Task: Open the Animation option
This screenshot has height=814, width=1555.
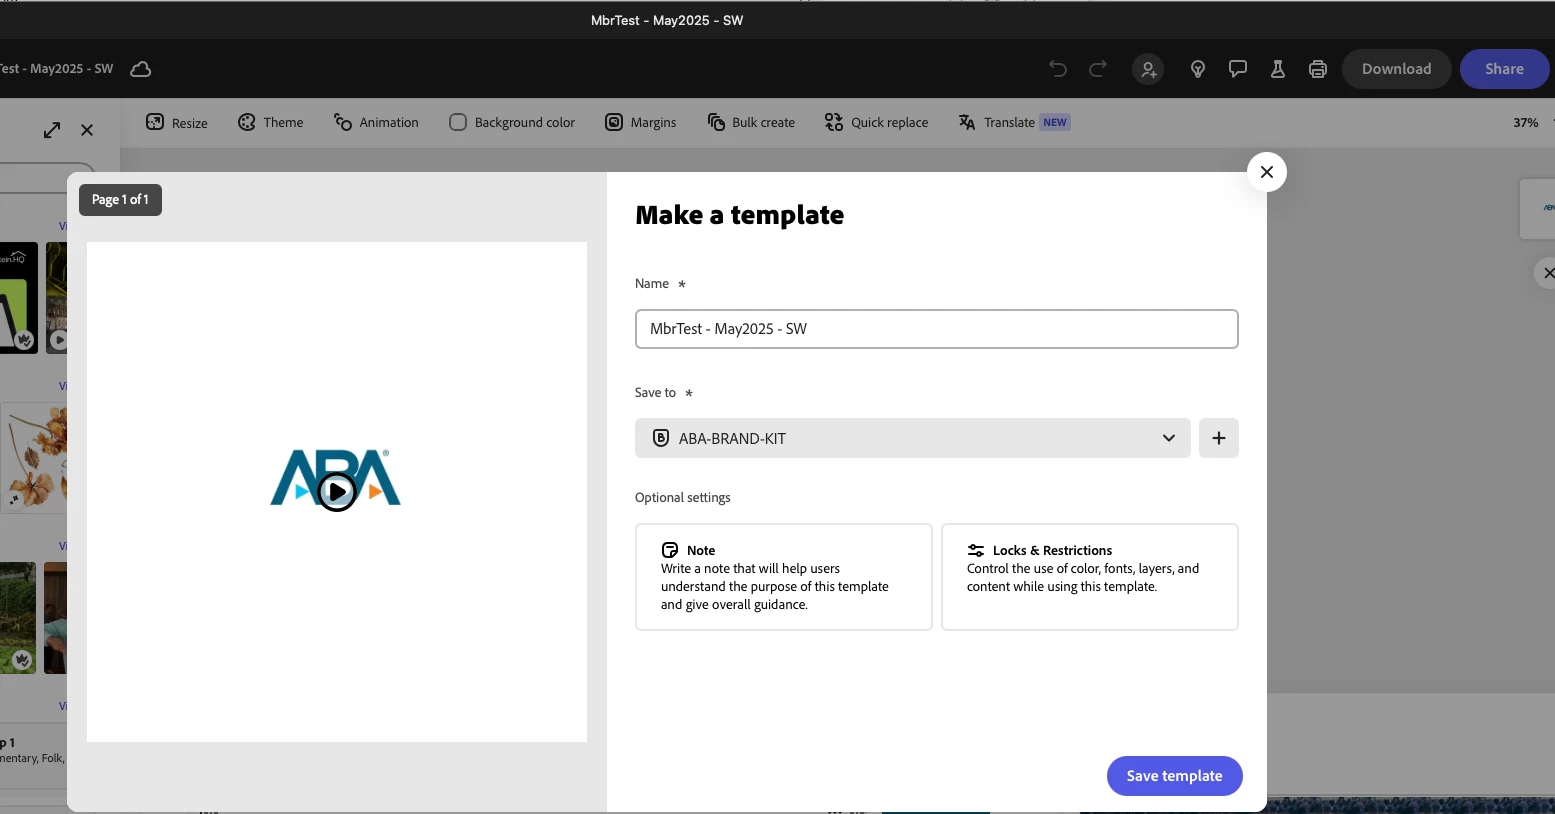Action: click(376, 122)
